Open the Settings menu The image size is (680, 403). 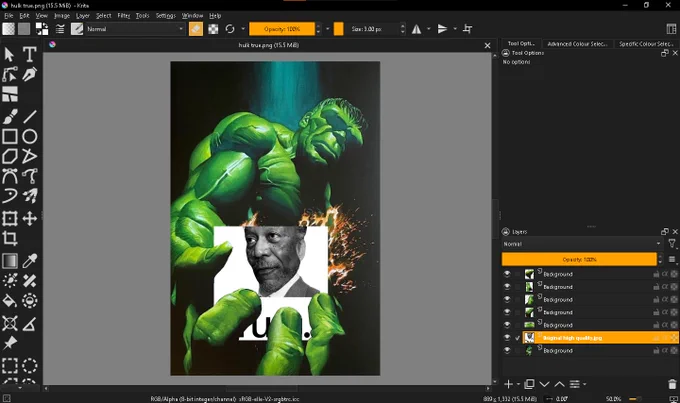165,16
